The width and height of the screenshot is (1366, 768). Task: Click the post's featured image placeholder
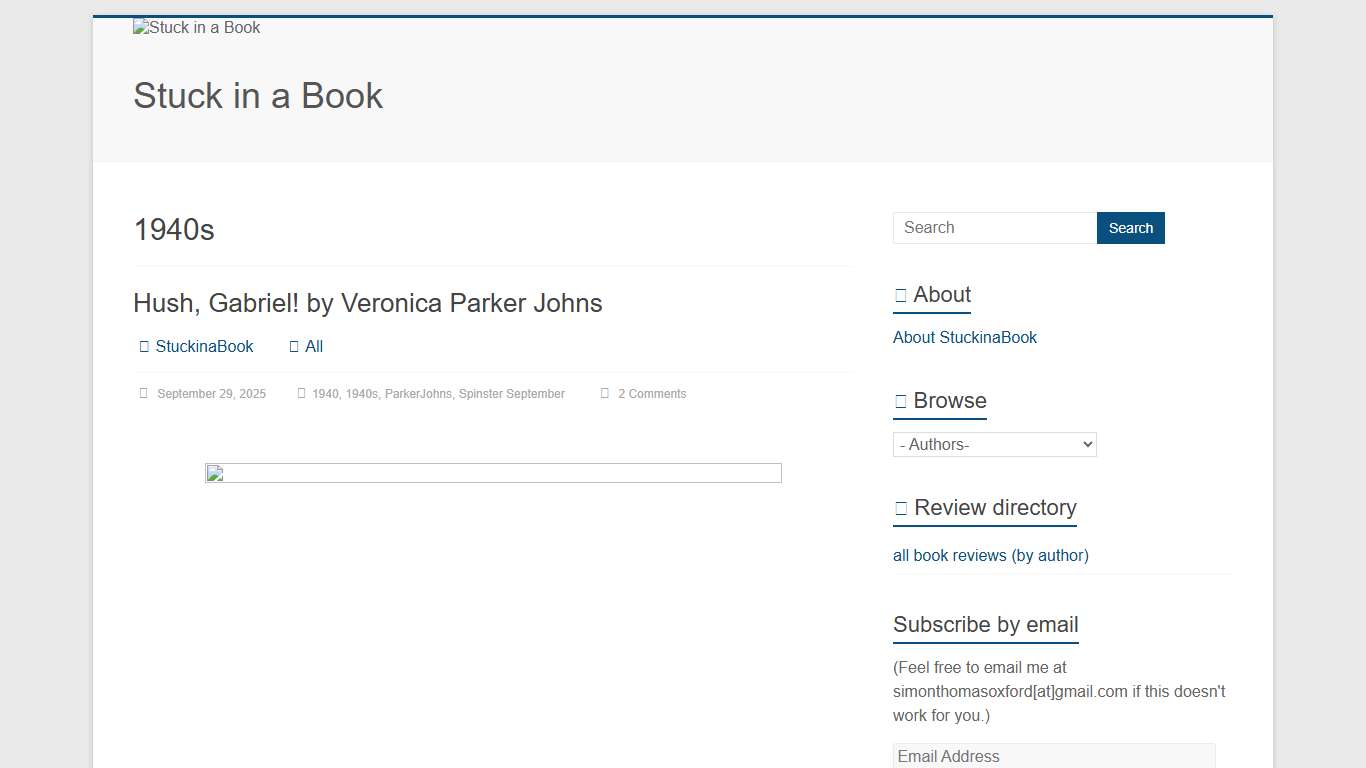[493, 473]
